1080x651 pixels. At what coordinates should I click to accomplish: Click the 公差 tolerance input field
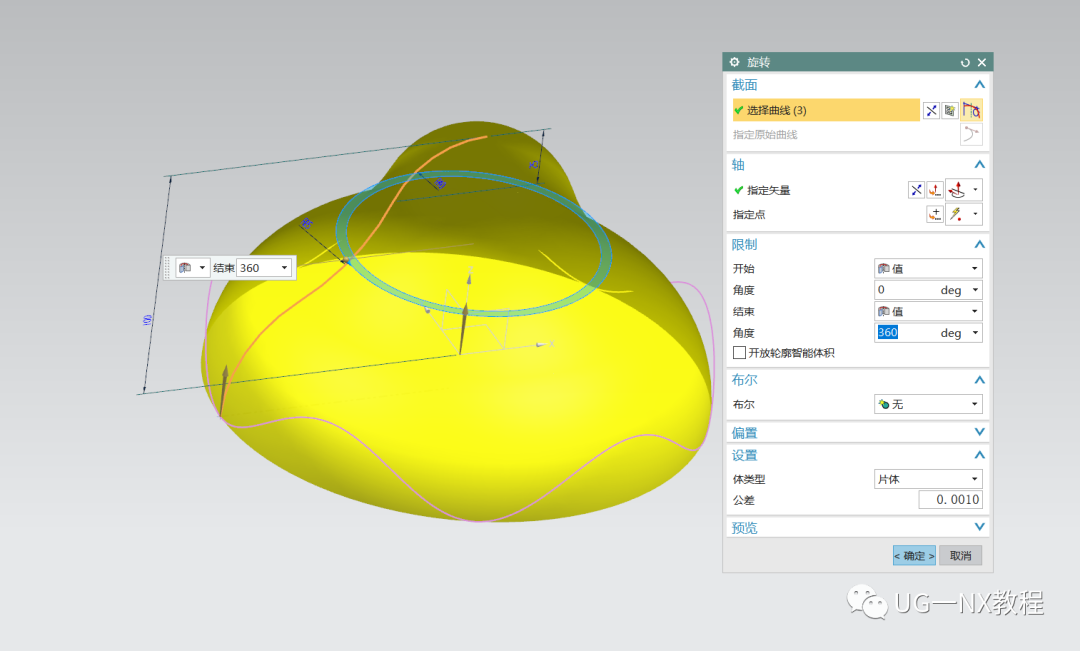click(x=951, y=500)
